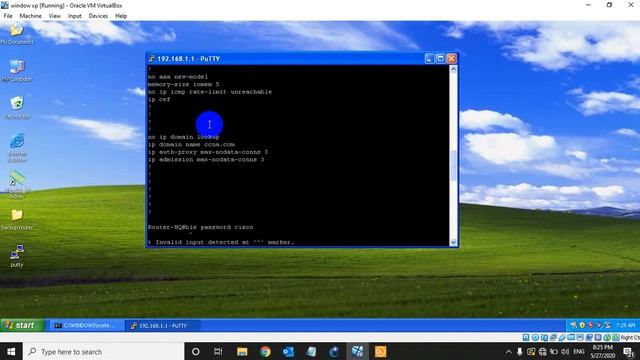640x360 pixels.
Task: Open the Input menu in VirtualBox
Action: point(75,16)
